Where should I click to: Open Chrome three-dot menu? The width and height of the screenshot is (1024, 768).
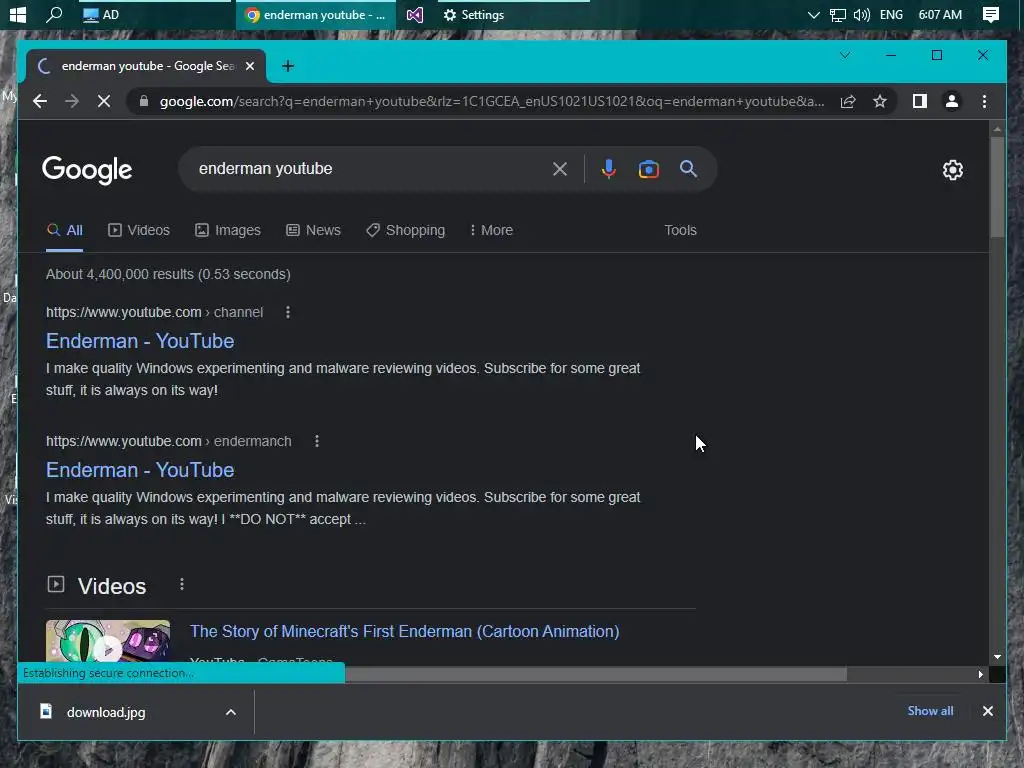coord(984,101)
